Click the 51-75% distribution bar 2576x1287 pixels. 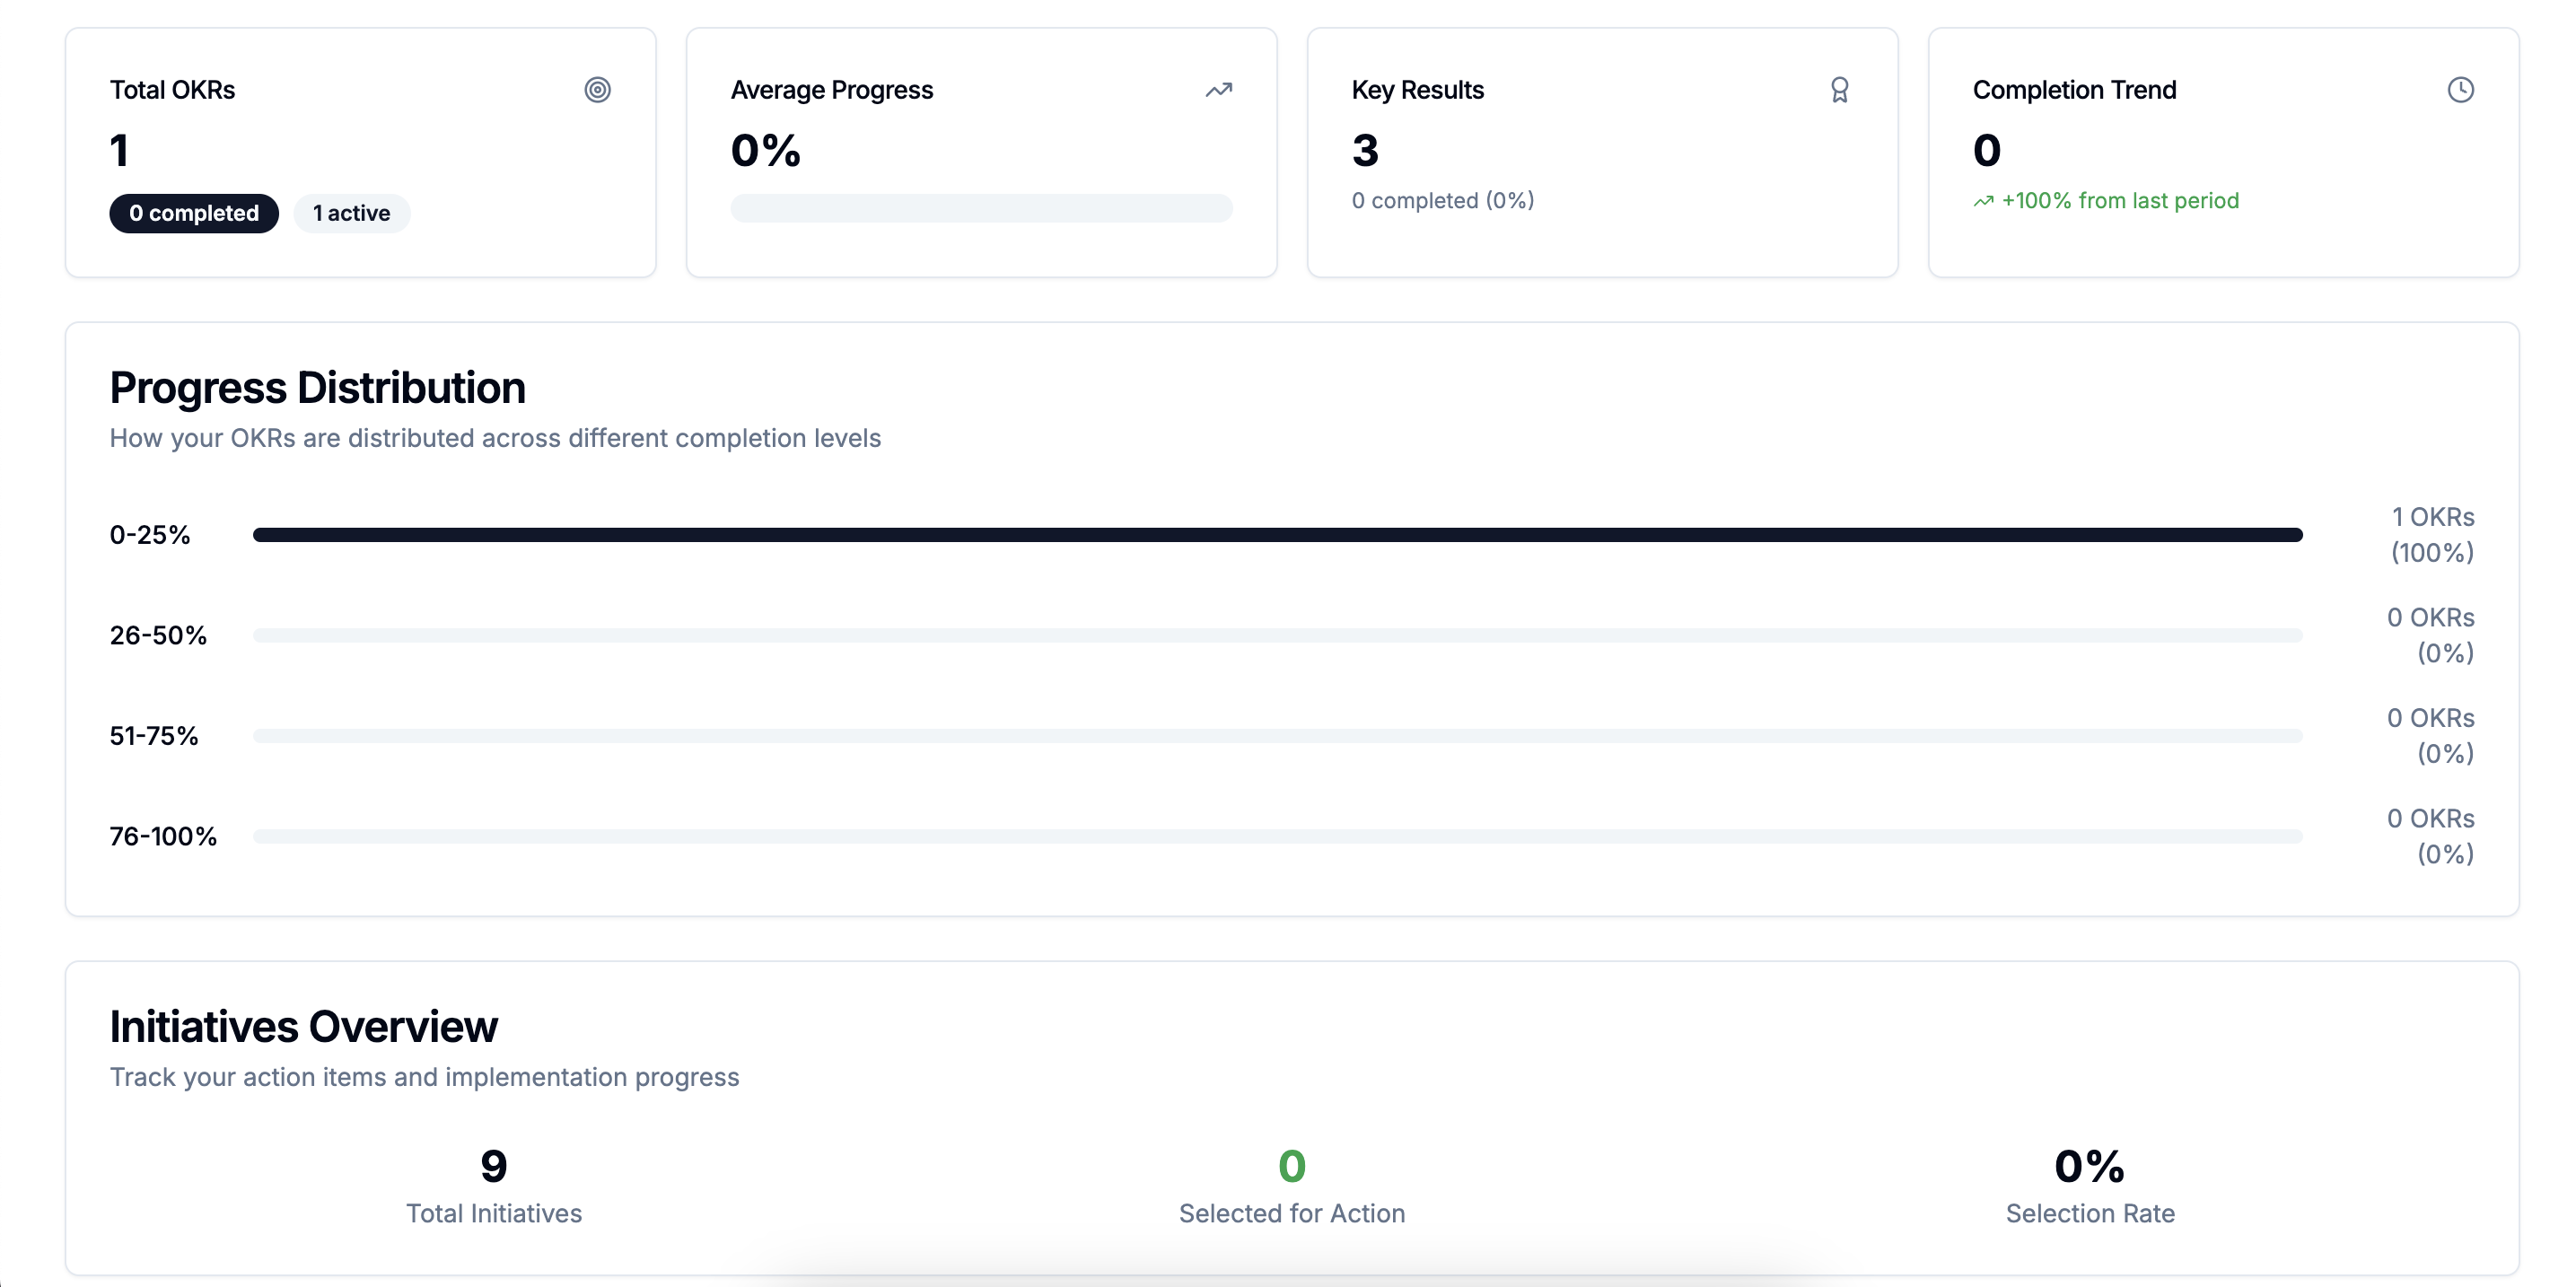tap(1277, 736)
